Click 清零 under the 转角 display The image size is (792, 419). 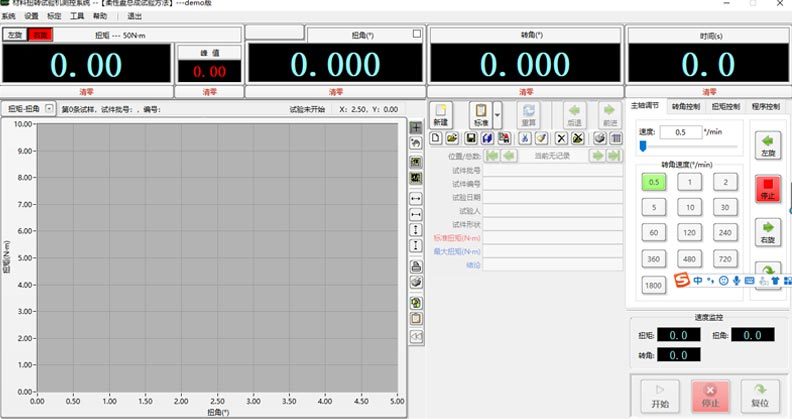(525, 89)
